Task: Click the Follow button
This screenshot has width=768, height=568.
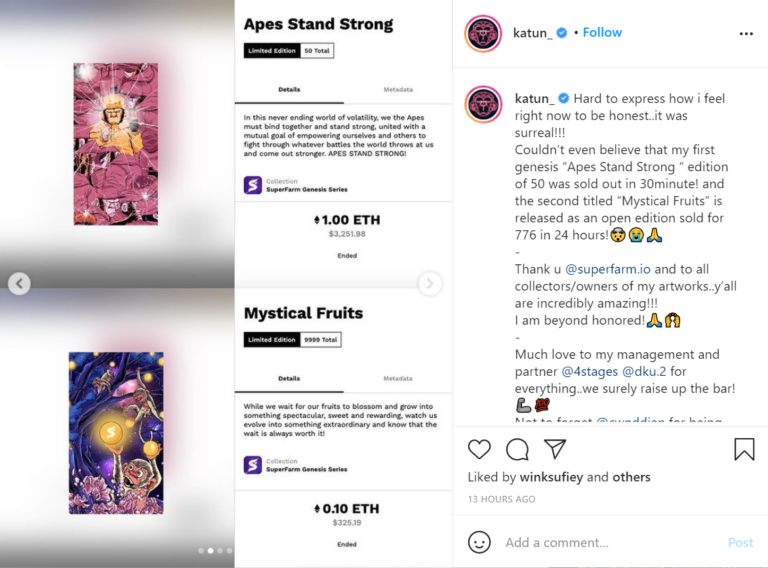Action: [x=602, y=32]
